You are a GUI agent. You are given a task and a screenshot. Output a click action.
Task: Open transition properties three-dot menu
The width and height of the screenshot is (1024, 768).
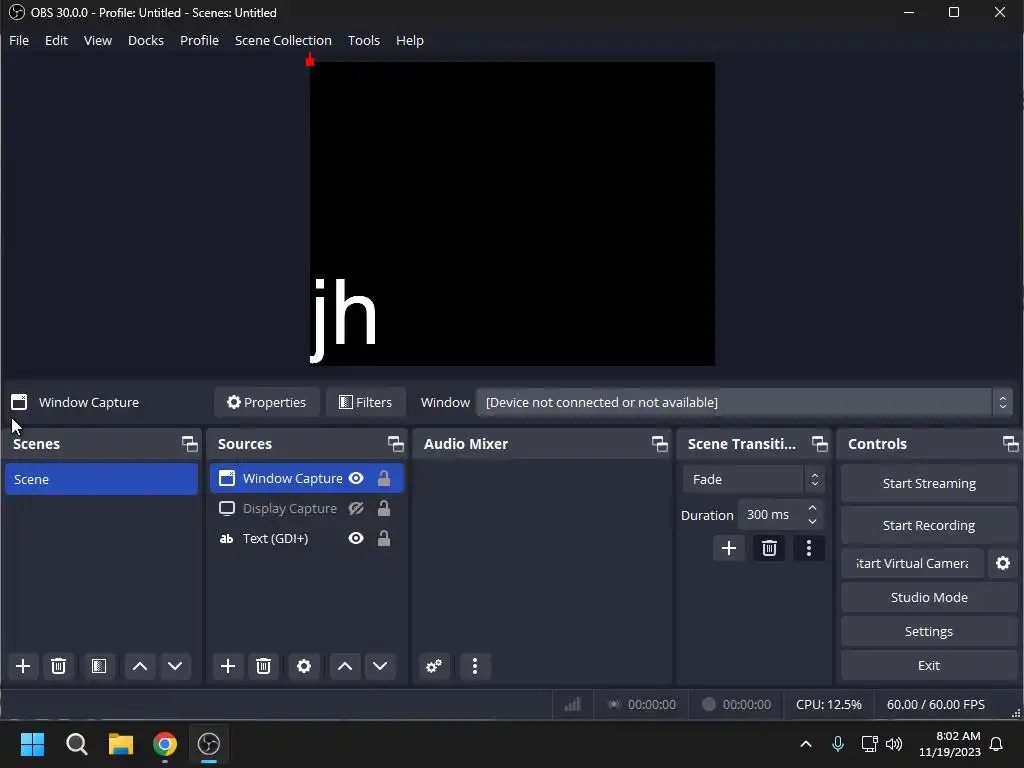[808, 548]
